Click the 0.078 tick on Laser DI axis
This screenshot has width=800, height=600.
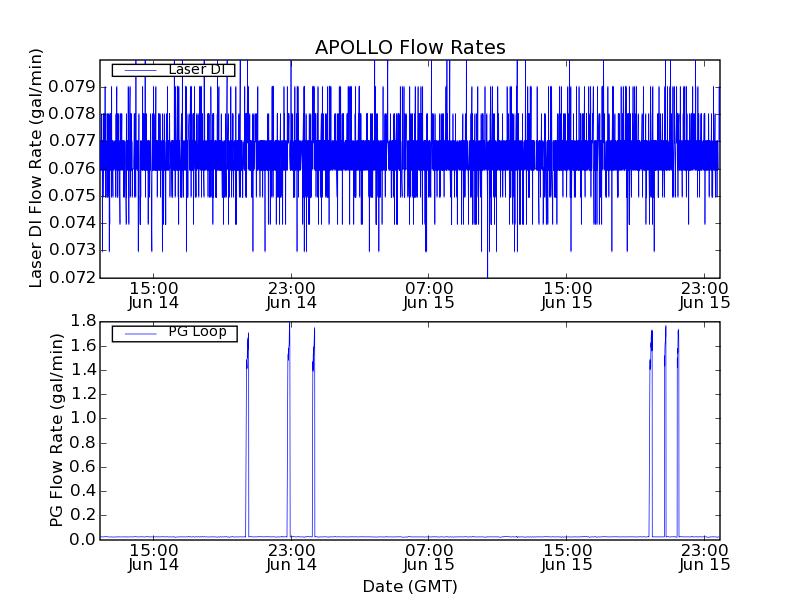click(x=72, y=114)
